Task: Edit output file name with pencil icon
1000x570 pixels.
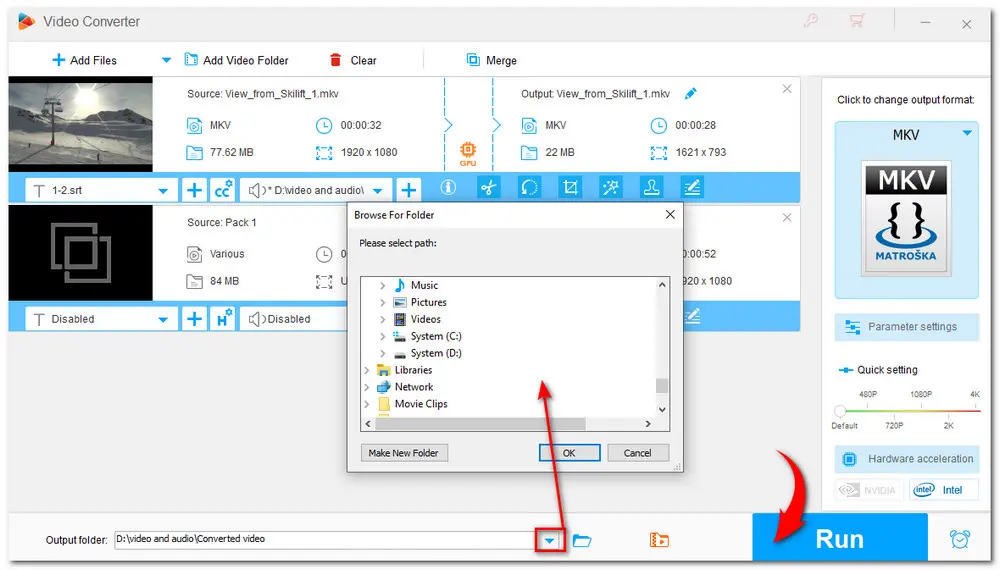Action: [690, 94]
